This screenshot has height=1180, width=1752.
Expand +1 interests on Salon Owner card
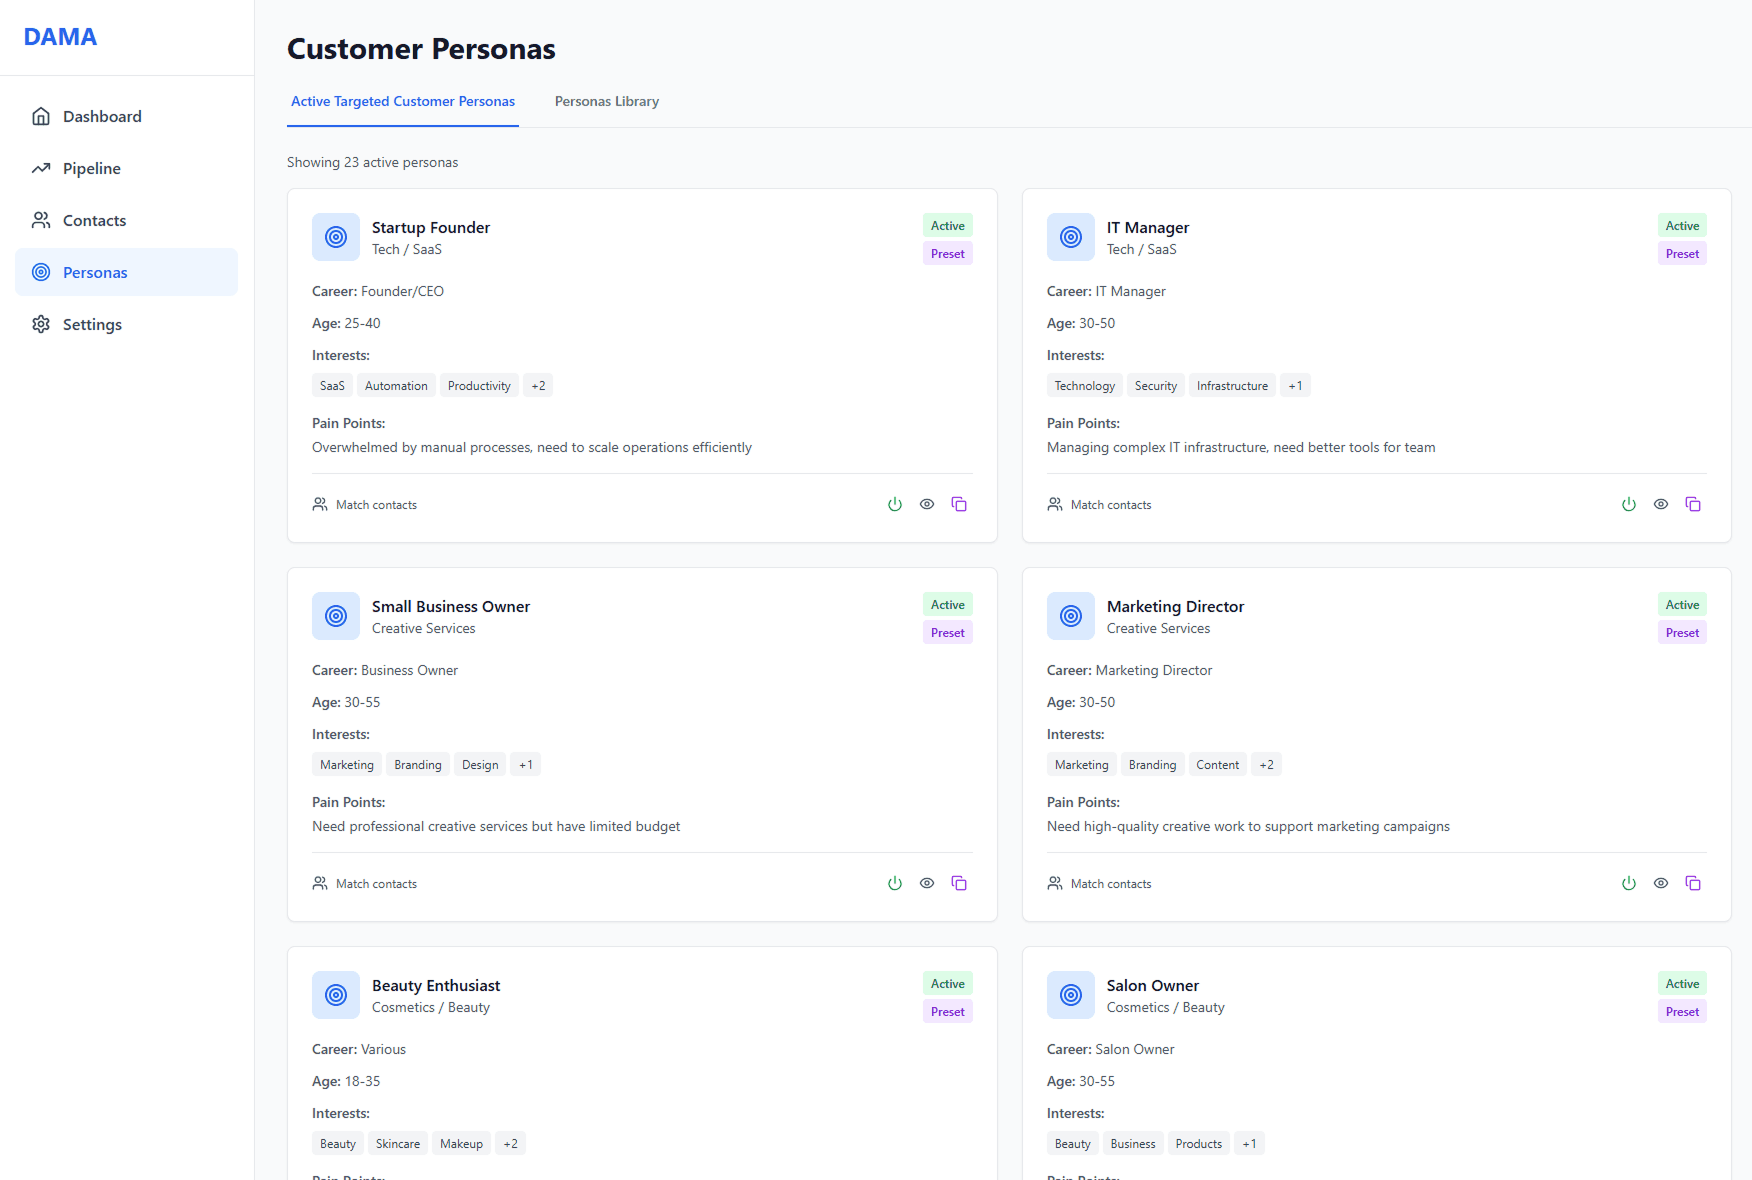[1249, 1144]
